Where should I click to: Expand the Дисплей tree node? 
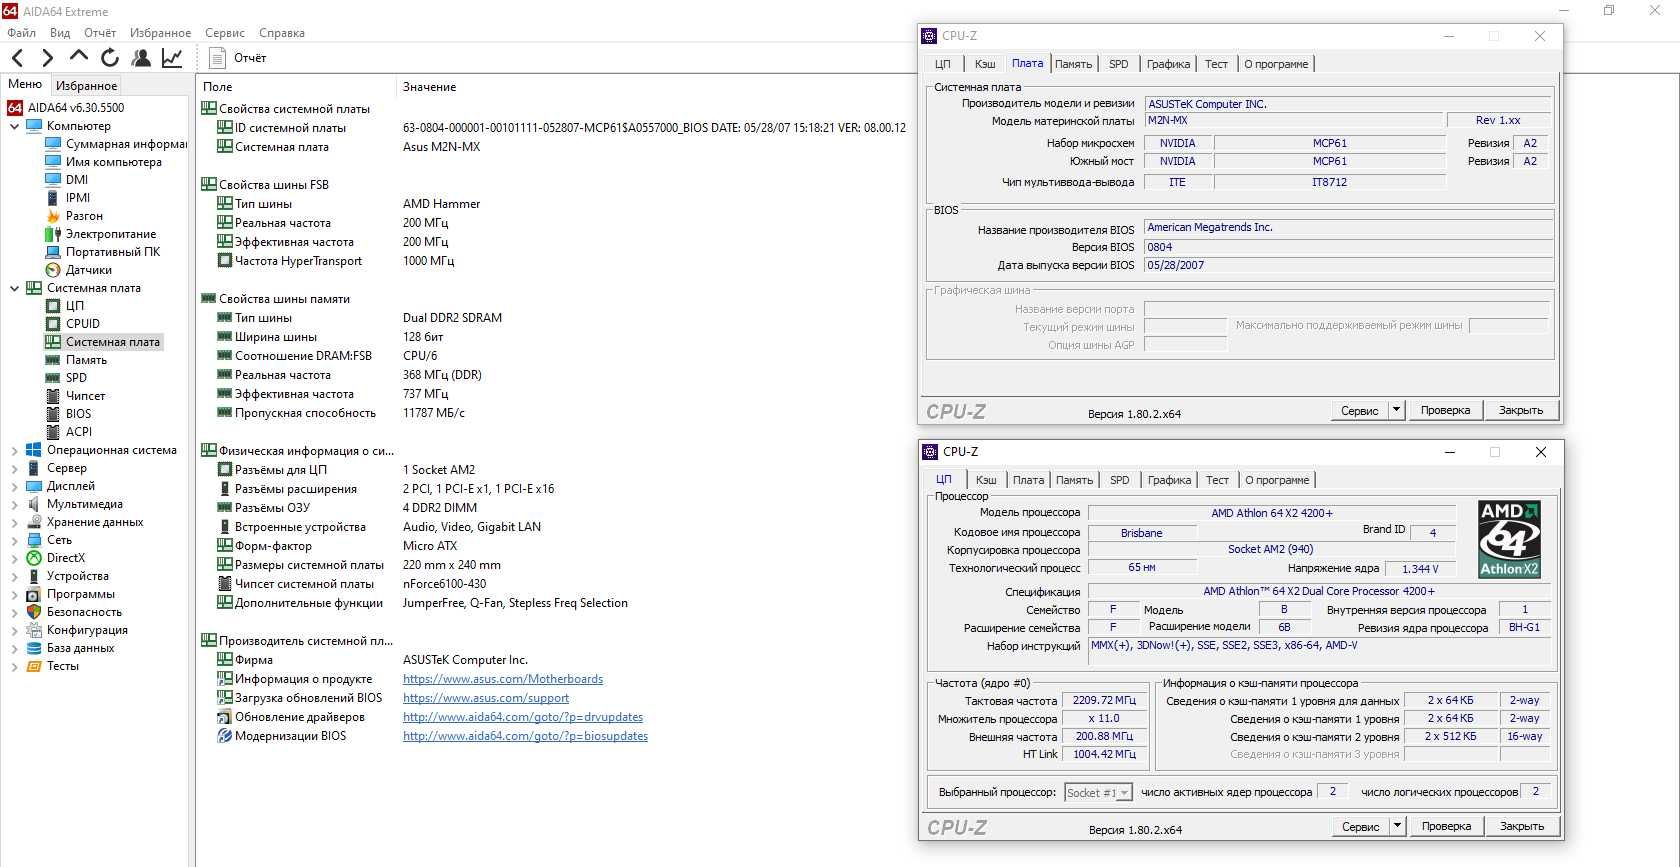[x=14, y=487]
